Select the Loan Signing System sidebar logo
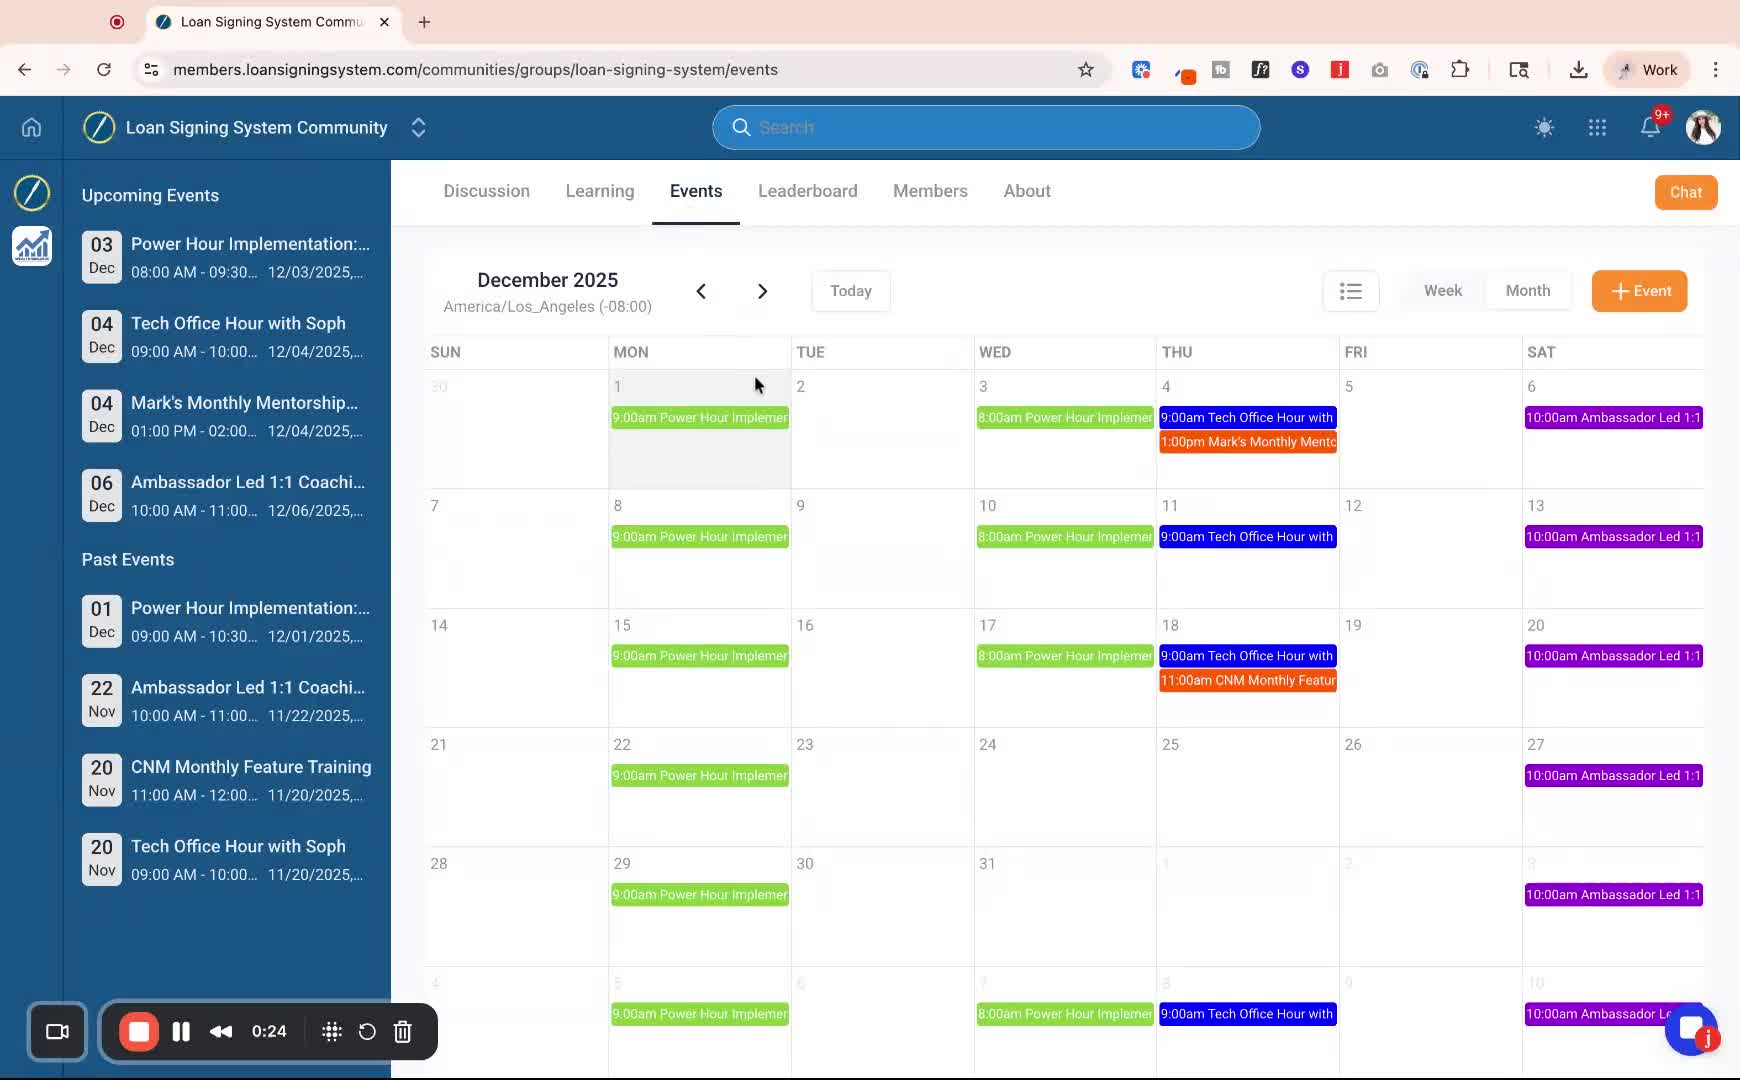The height and width of the screenshot is (1080, 1740). point(32,193)
